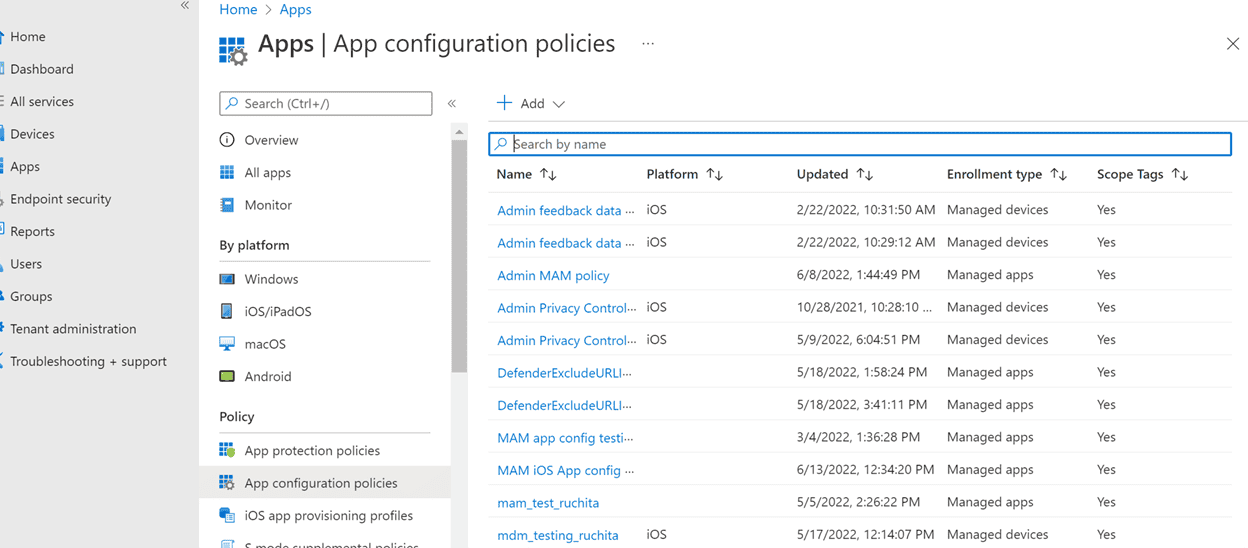Click the Search (Ctrl+/) menu search box
Screen dimensions: 1248x548
pyautogui.click(x=326, y=103)
